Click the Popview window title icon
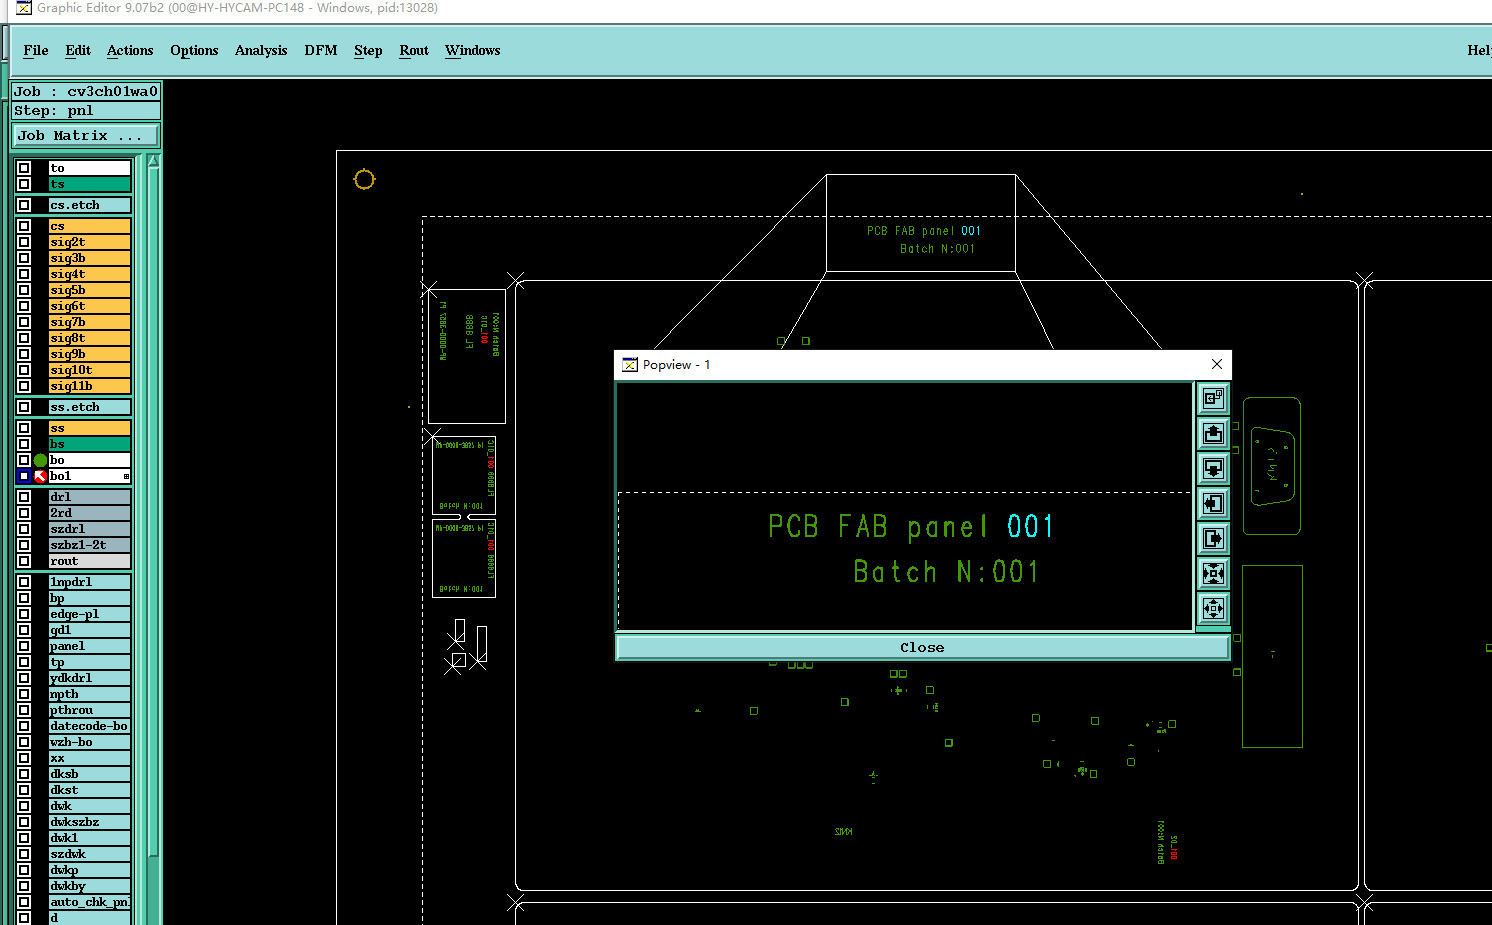This screenshot has width=1492, height=925. 630,365
